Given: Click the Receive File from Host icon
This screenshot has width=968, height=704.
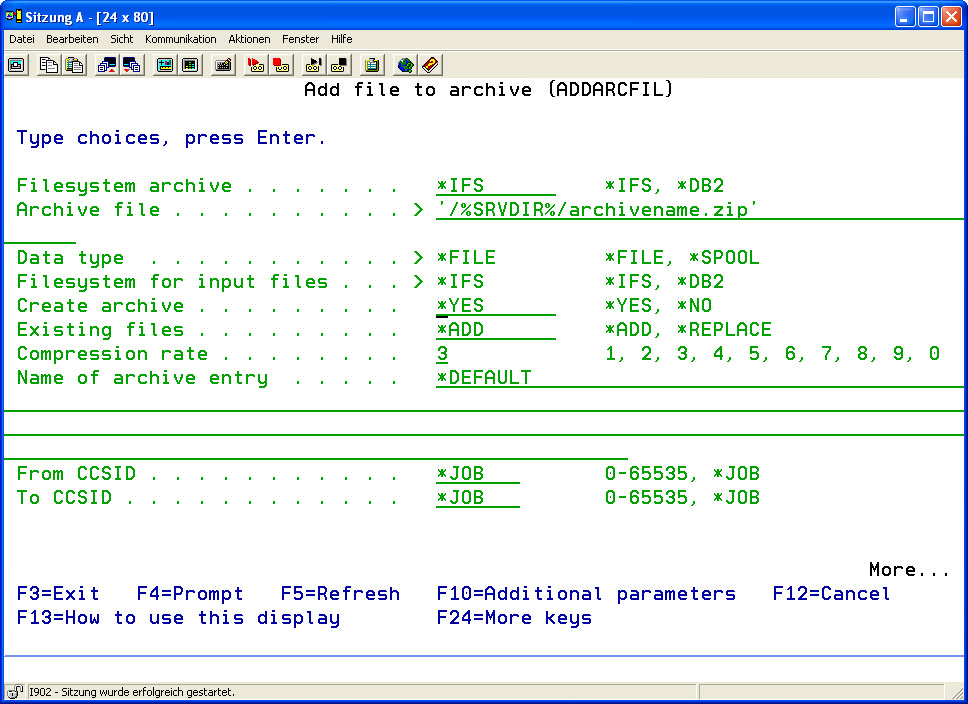Looking at the screenshot, I should point(132,65).
